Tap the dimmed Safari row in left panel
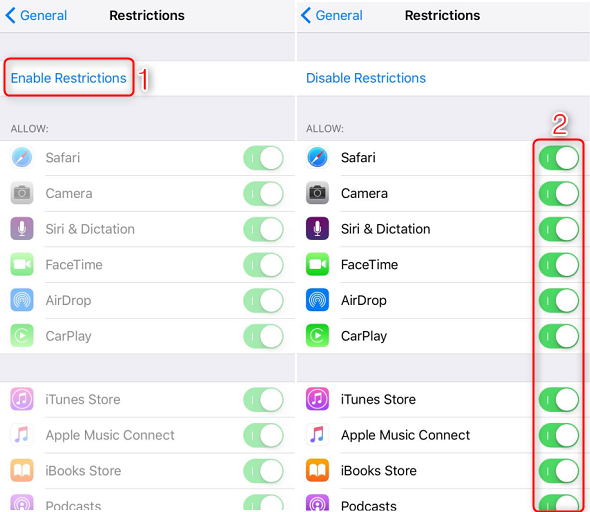 (x=147, y=158)
